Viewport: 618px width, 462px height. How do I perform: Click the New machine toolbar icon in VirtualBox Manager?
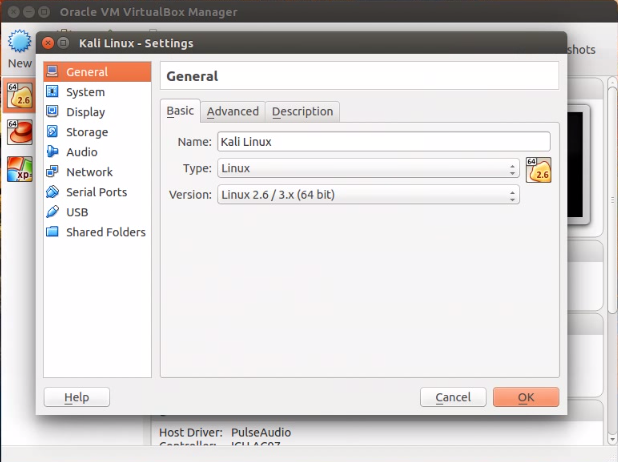tap(20, 41)
